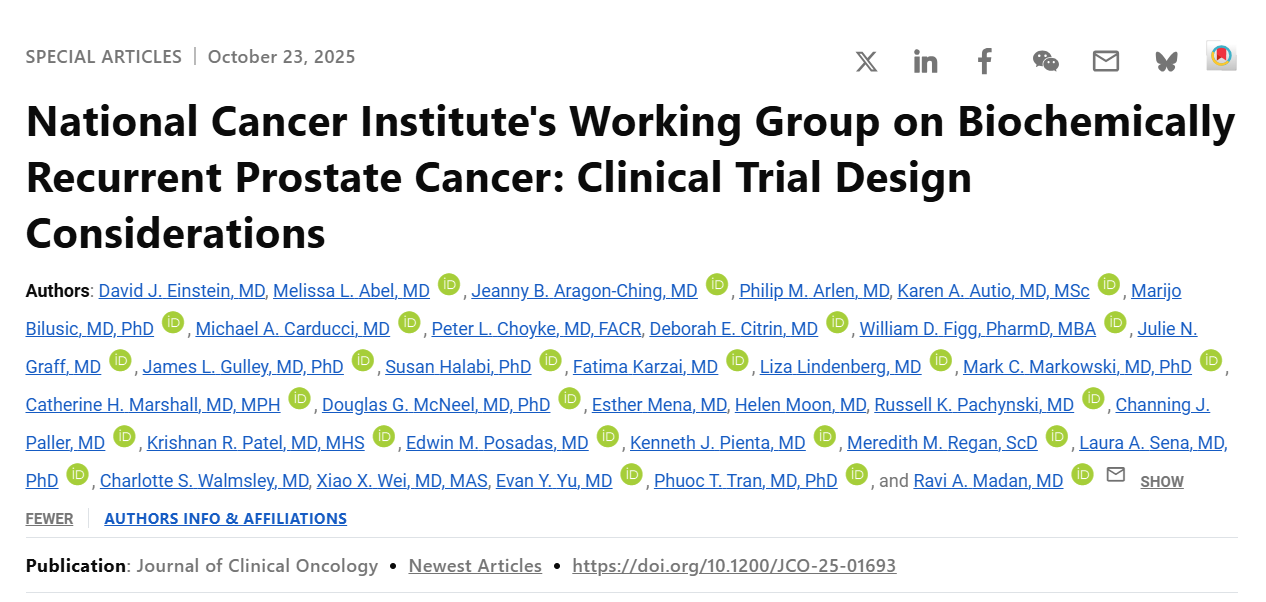Image resolution: width=1266 pixels, height=602 pixels.
Task: Share article on Bluesky butterfly icon
Action: [x=1165, y=62]
